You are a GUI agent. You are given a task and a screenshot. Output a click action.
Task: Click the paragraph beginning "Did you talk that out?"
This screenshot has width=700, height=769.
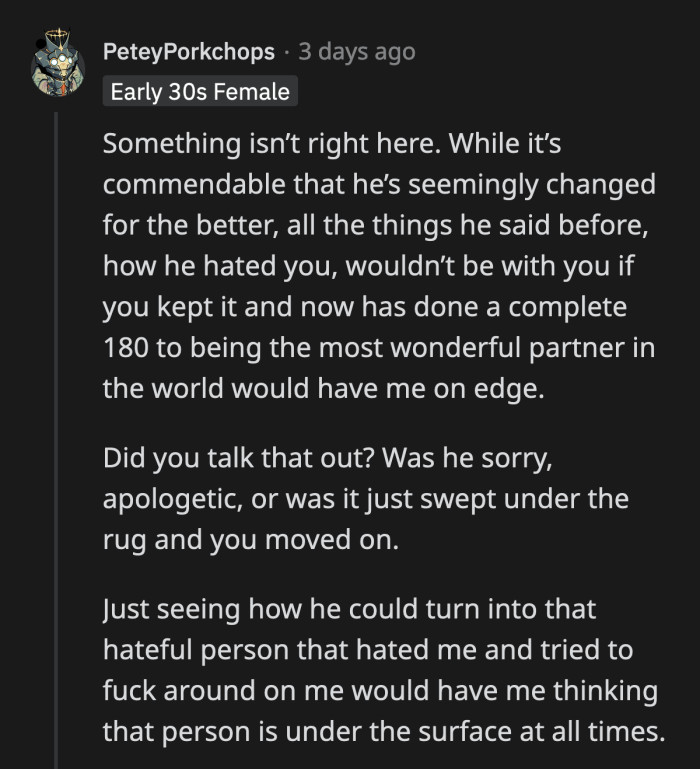pyautogui.click(x=366, y=498)
